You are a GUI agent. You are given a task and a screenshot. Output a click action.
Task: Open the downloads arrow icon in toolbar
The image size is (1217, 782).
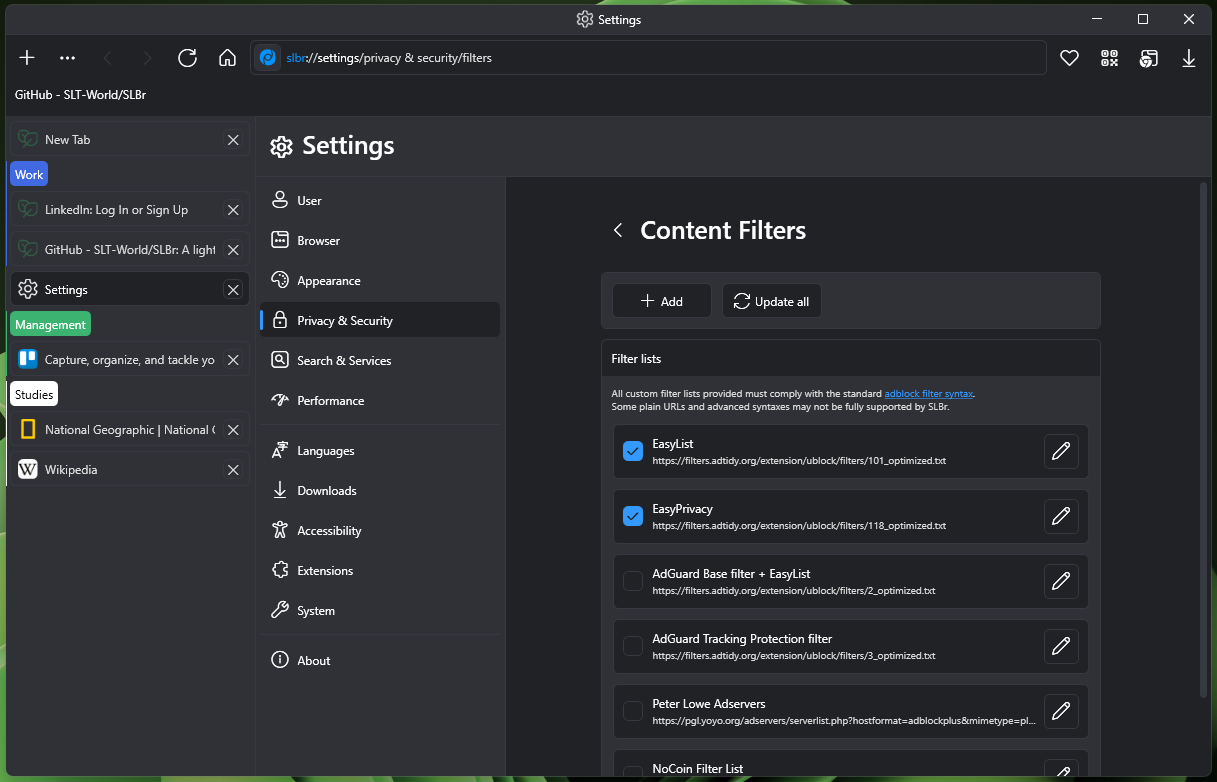pos(1189,58)
